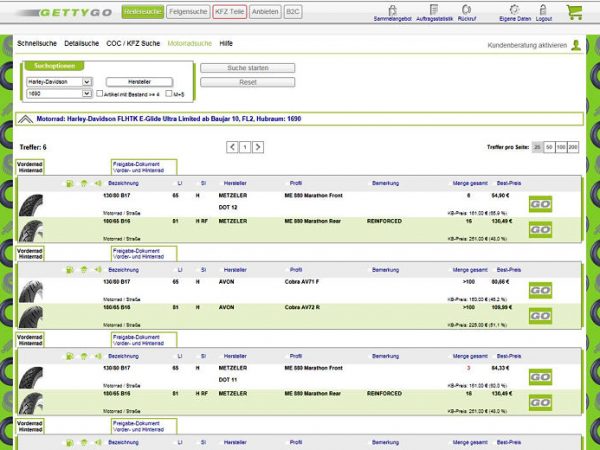Click Kundenberatung aktivieren link
The width and height of the screenshot is (600, 450).
[x=527, y=45]
